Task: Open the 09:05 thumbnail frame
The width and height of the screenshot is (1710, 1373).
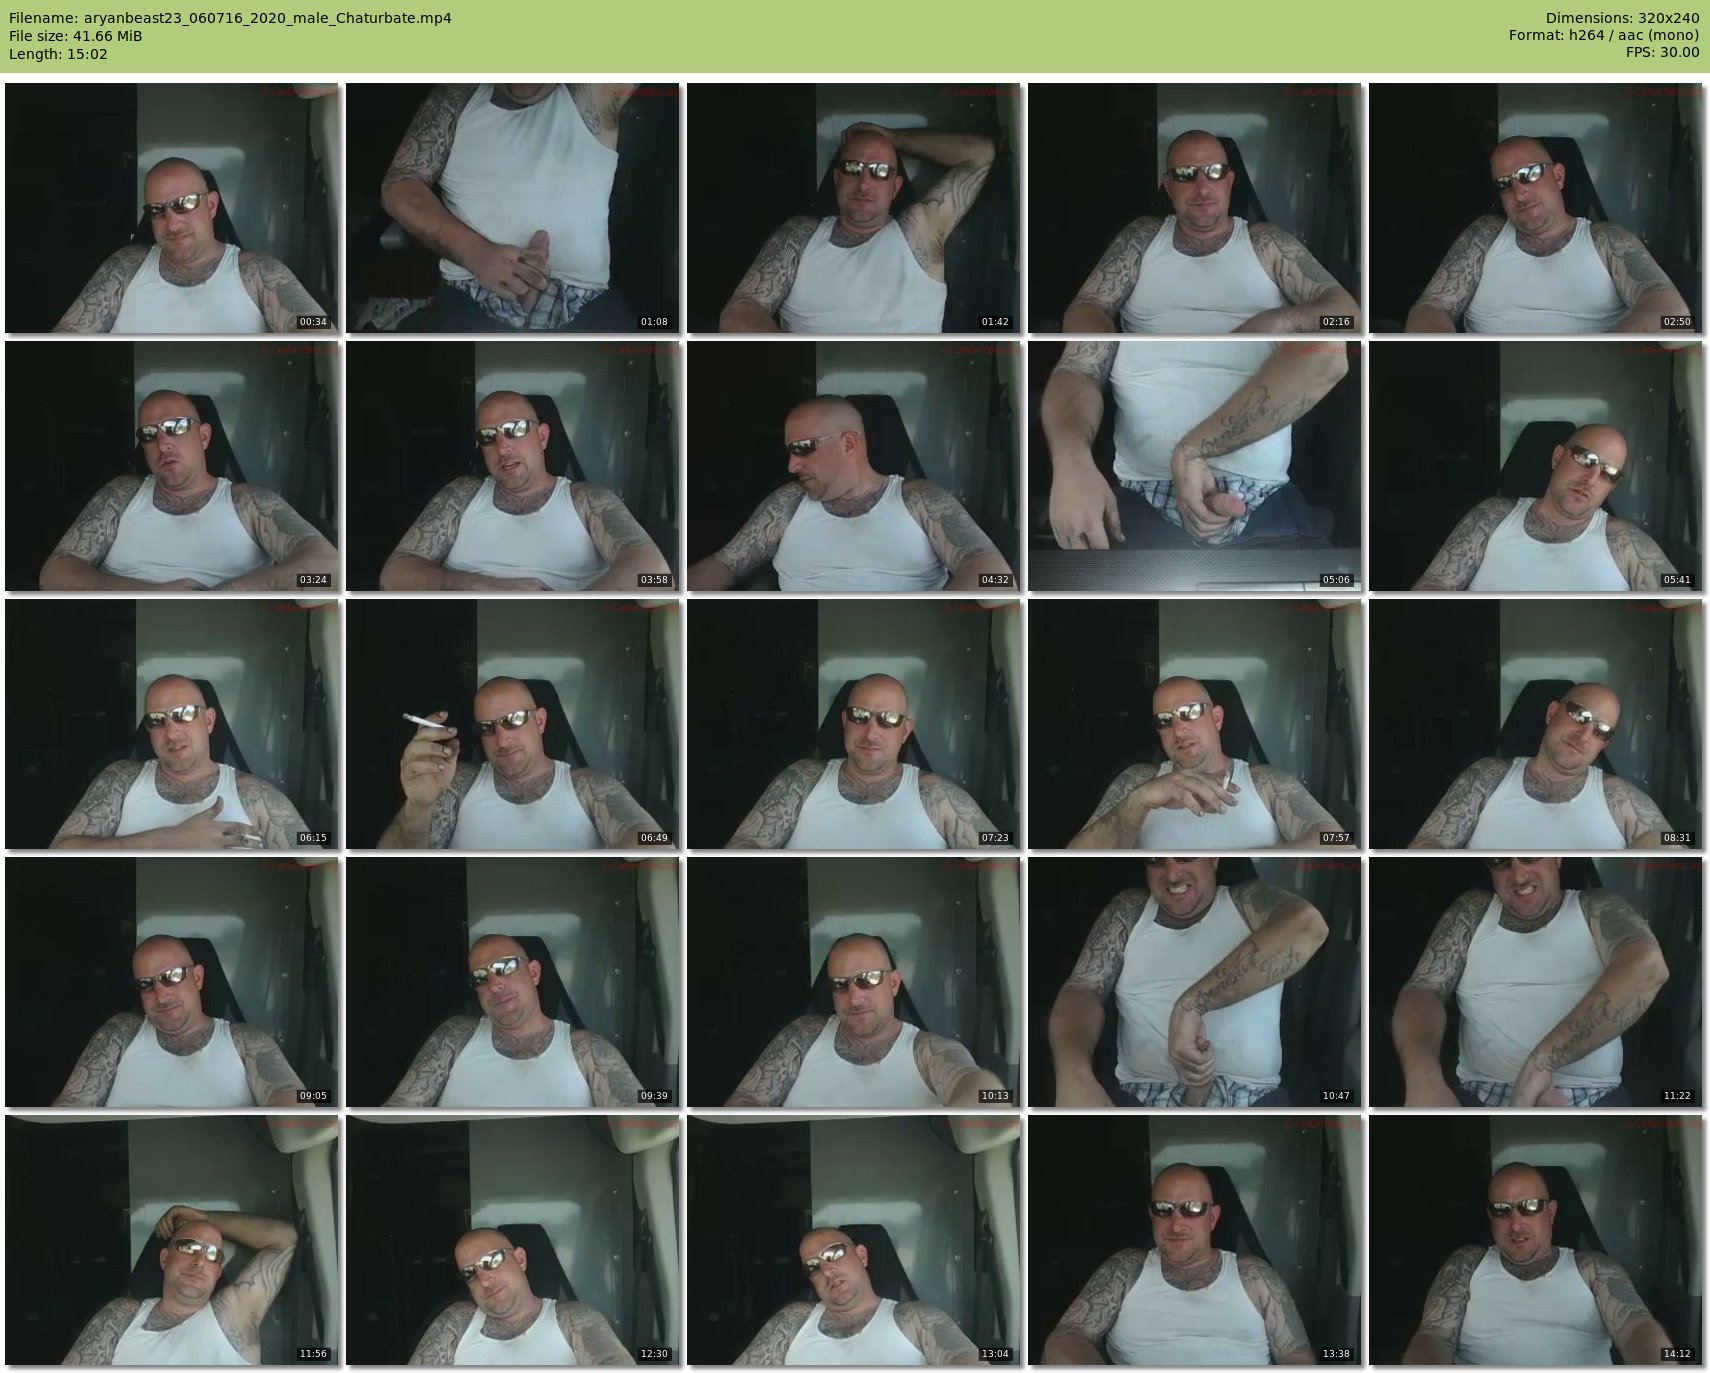Action: tap(171, 982)
